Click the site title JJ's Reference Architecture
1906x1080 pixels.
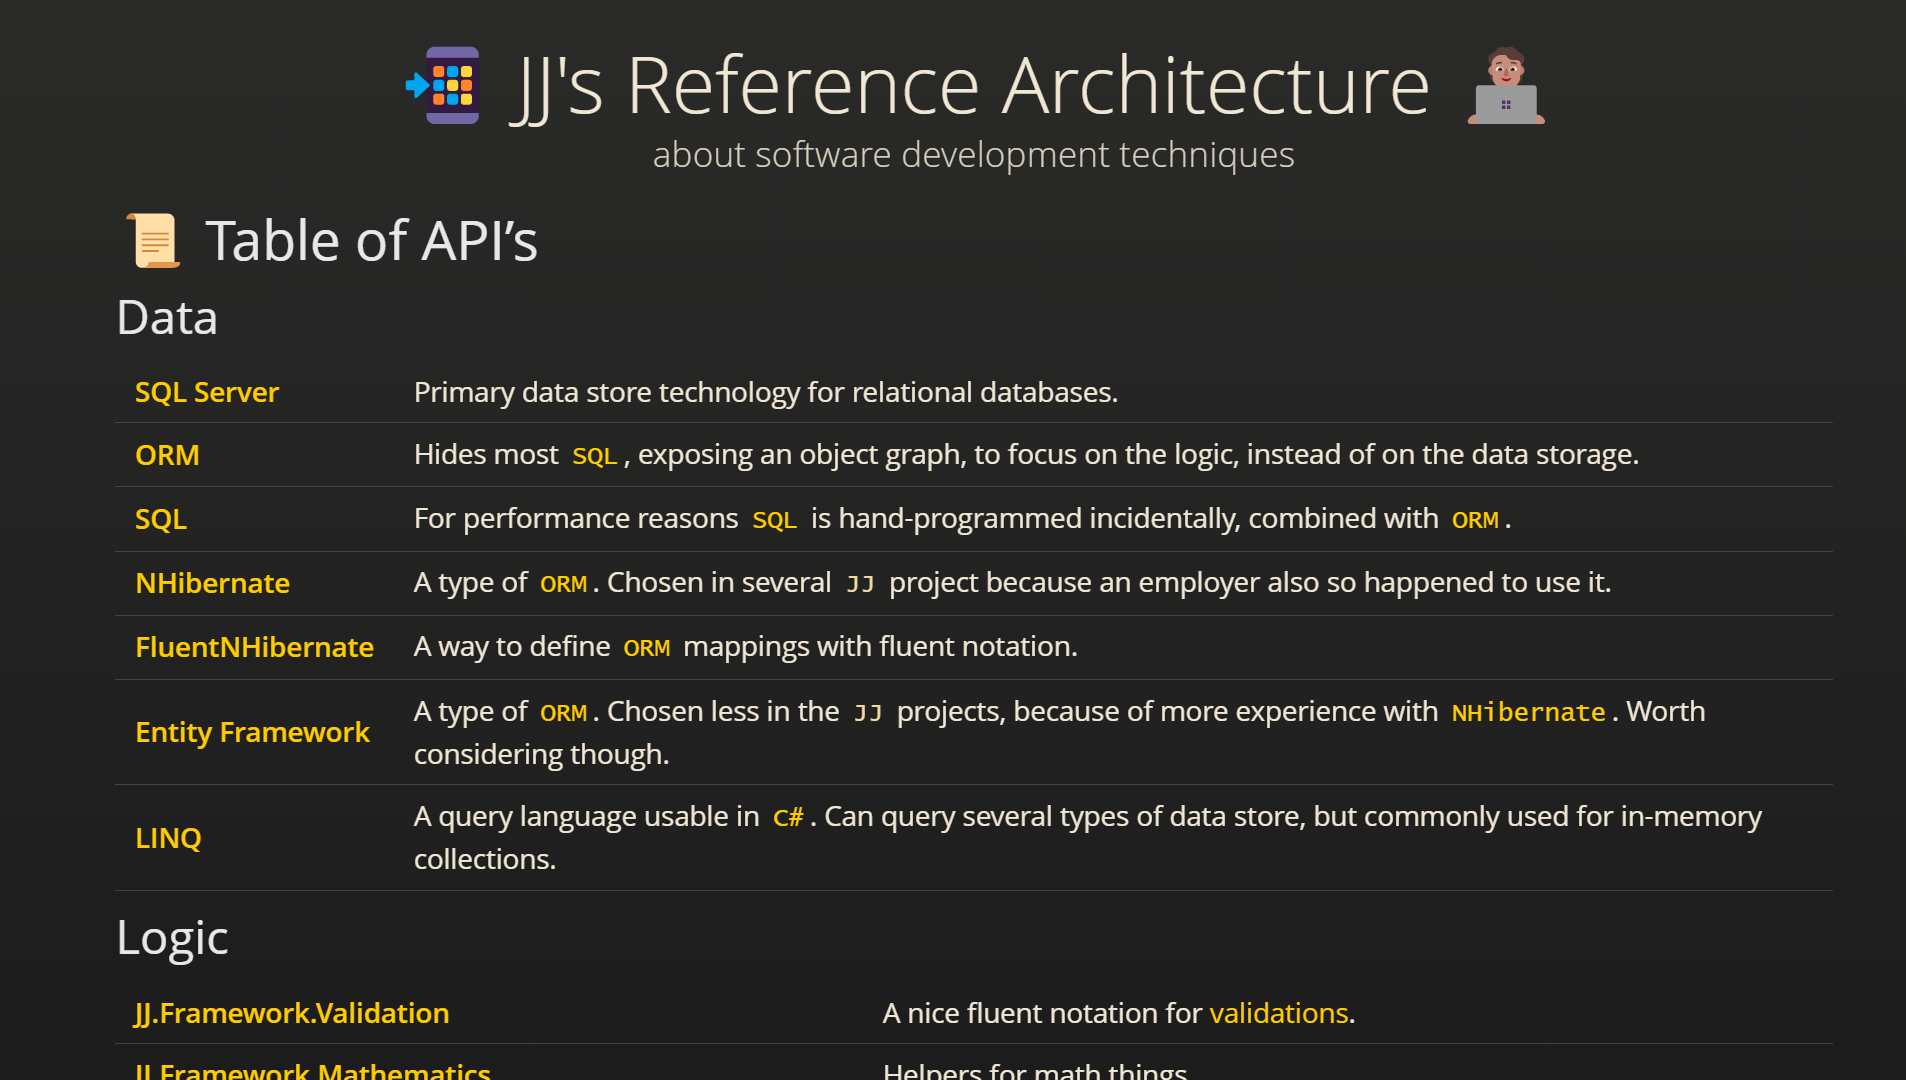[970, 85]
